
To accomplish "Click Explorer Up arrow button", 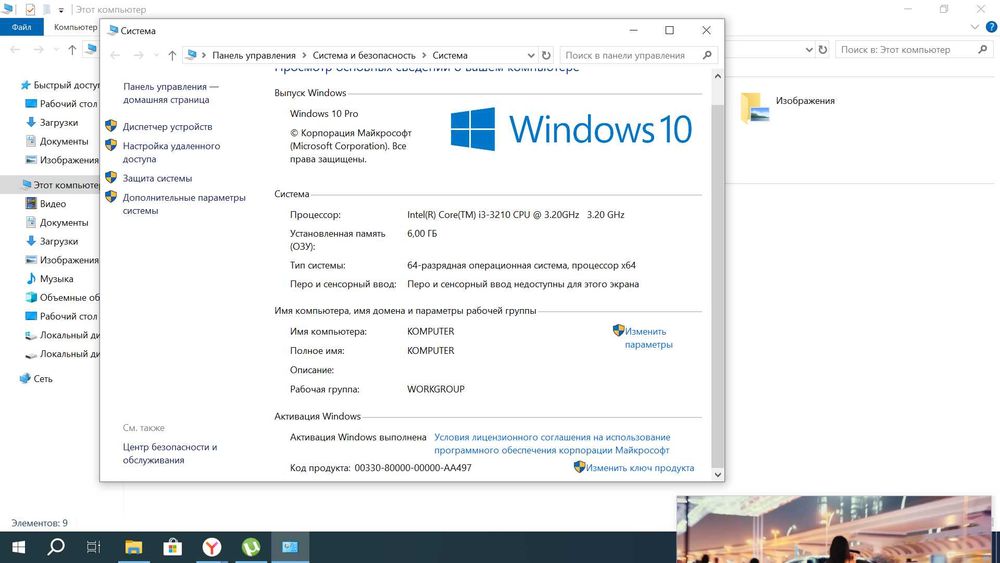I will [72, 50].
